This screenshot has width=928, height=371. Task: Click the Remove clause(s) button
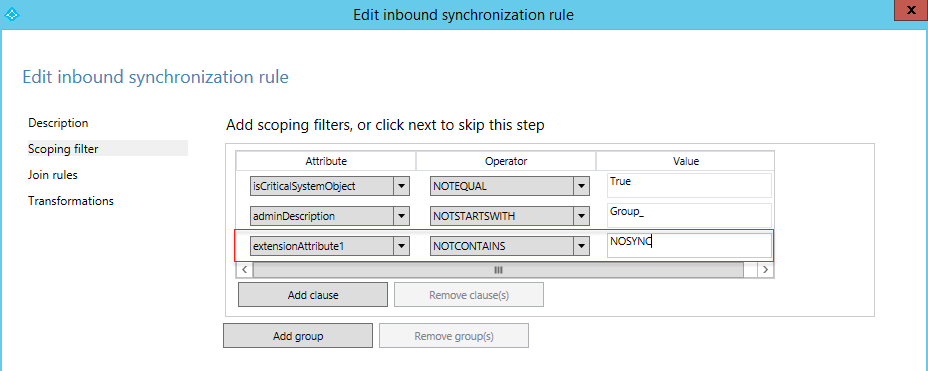(469, 295)
